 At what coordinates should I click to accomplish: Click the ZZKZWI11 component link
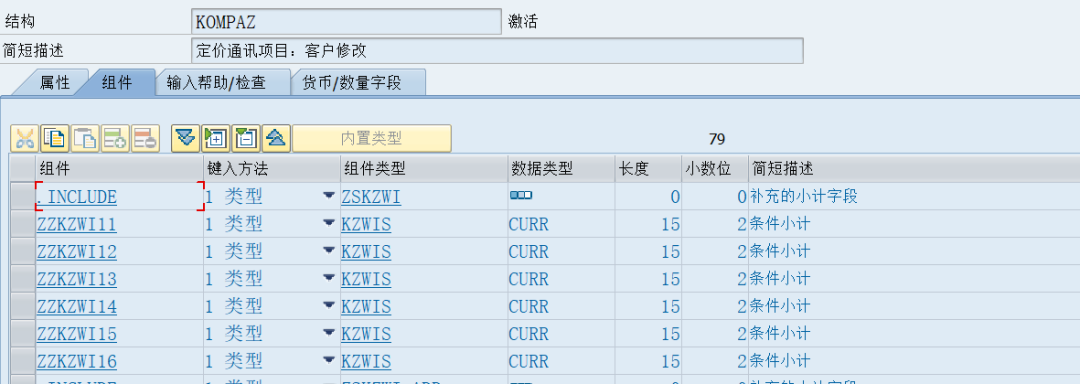[x=77, y=224]
